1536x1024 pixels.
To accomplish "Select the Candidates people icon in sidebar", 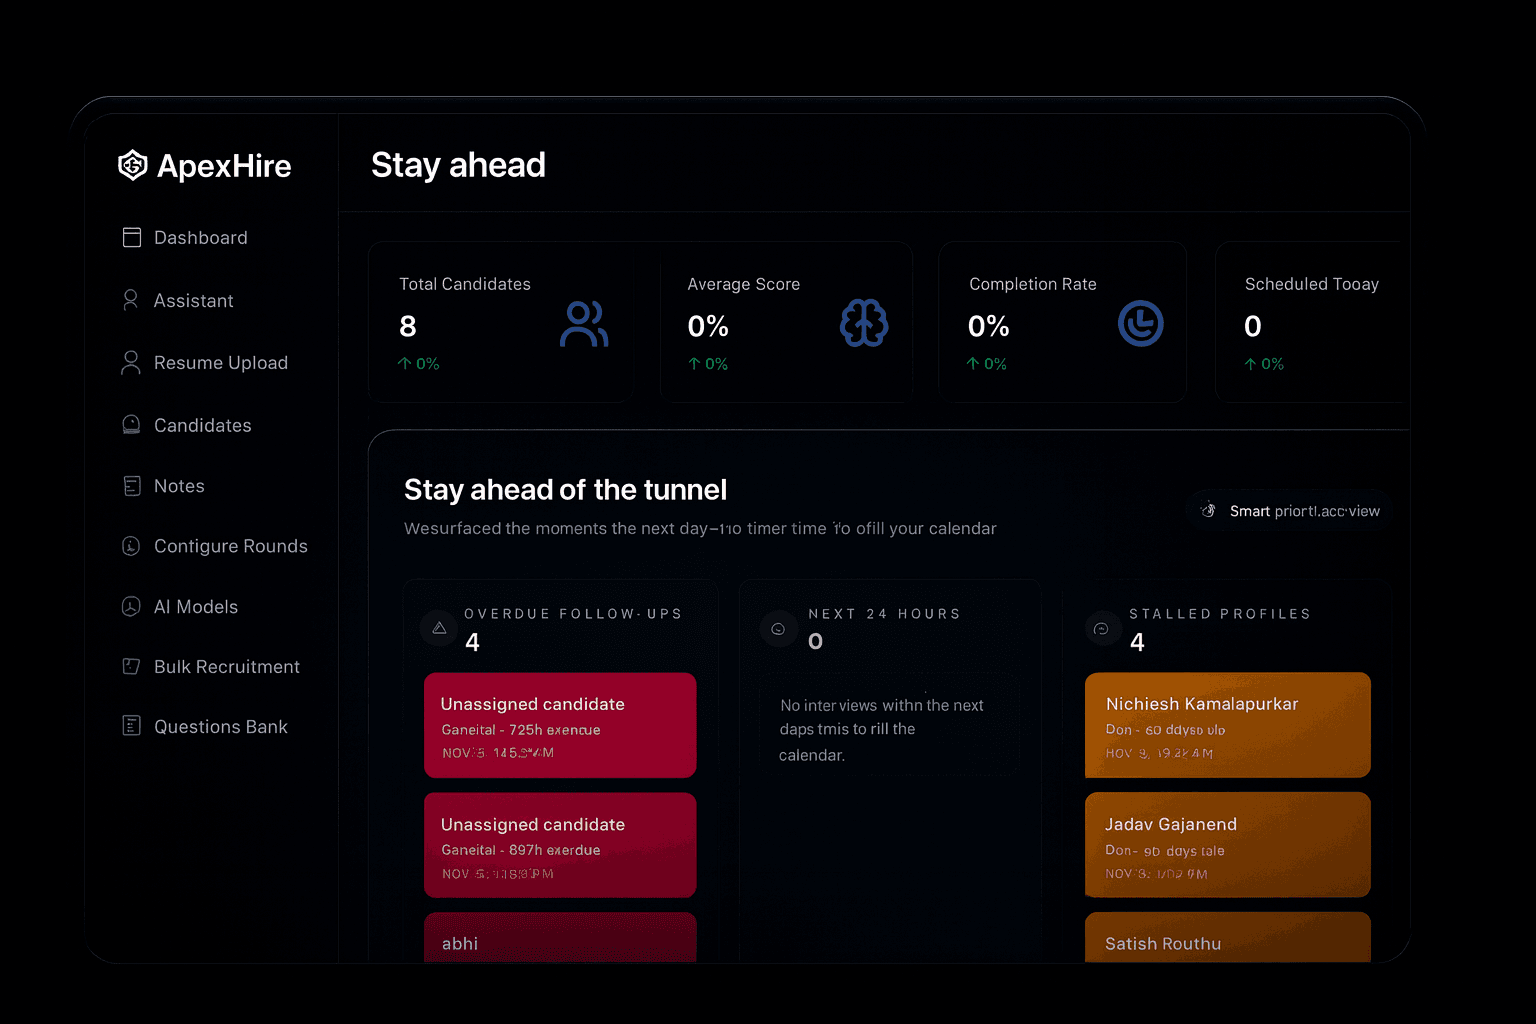I will tap(132, 424).
